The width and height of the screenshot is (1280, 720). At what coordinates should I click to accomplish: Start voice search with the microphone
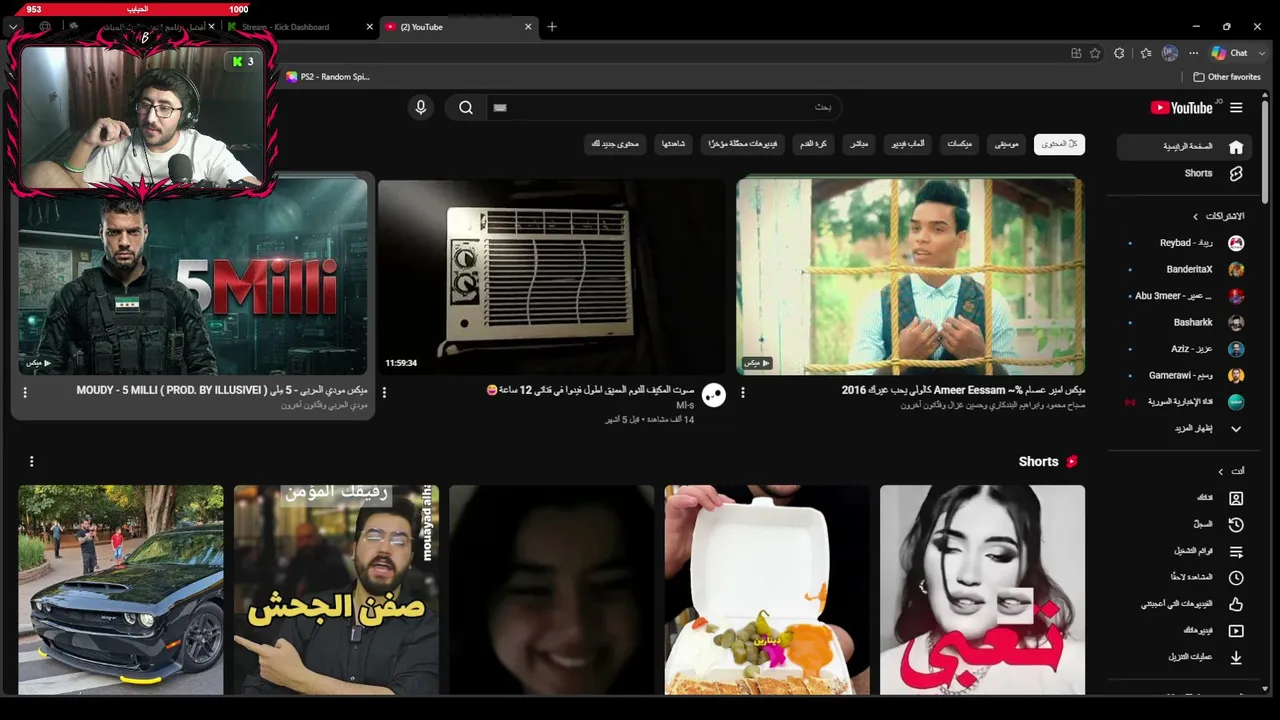tap(421, 107)
